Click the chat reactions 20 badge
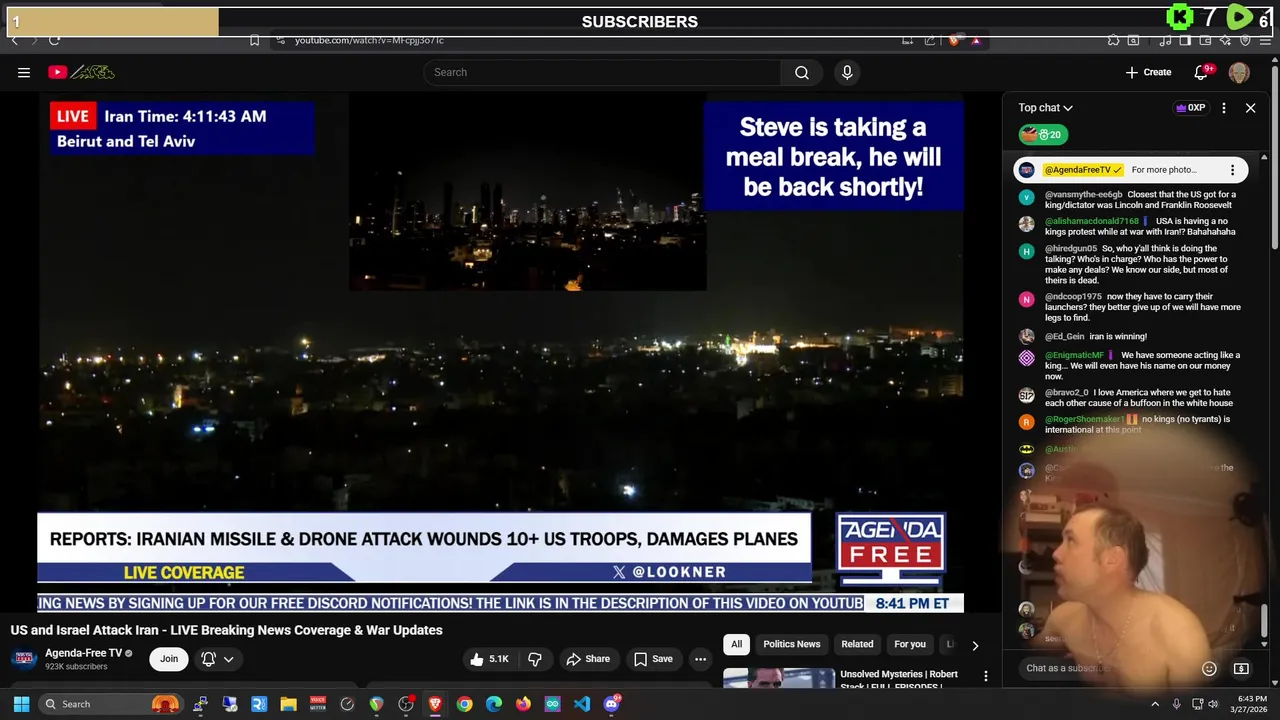The image size is (1280, 720). click(1043, 135)
